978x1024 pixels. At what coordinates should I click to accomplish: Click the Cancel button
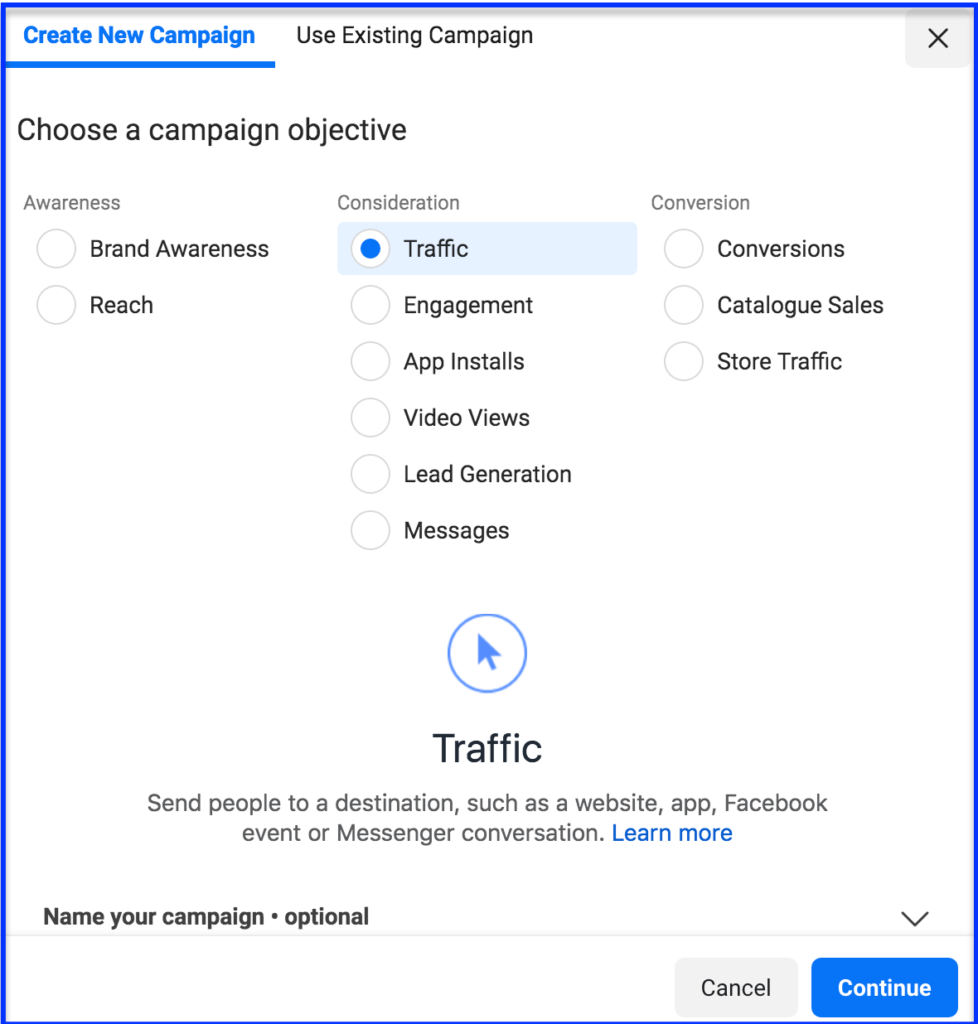click(x=735, y=988)
